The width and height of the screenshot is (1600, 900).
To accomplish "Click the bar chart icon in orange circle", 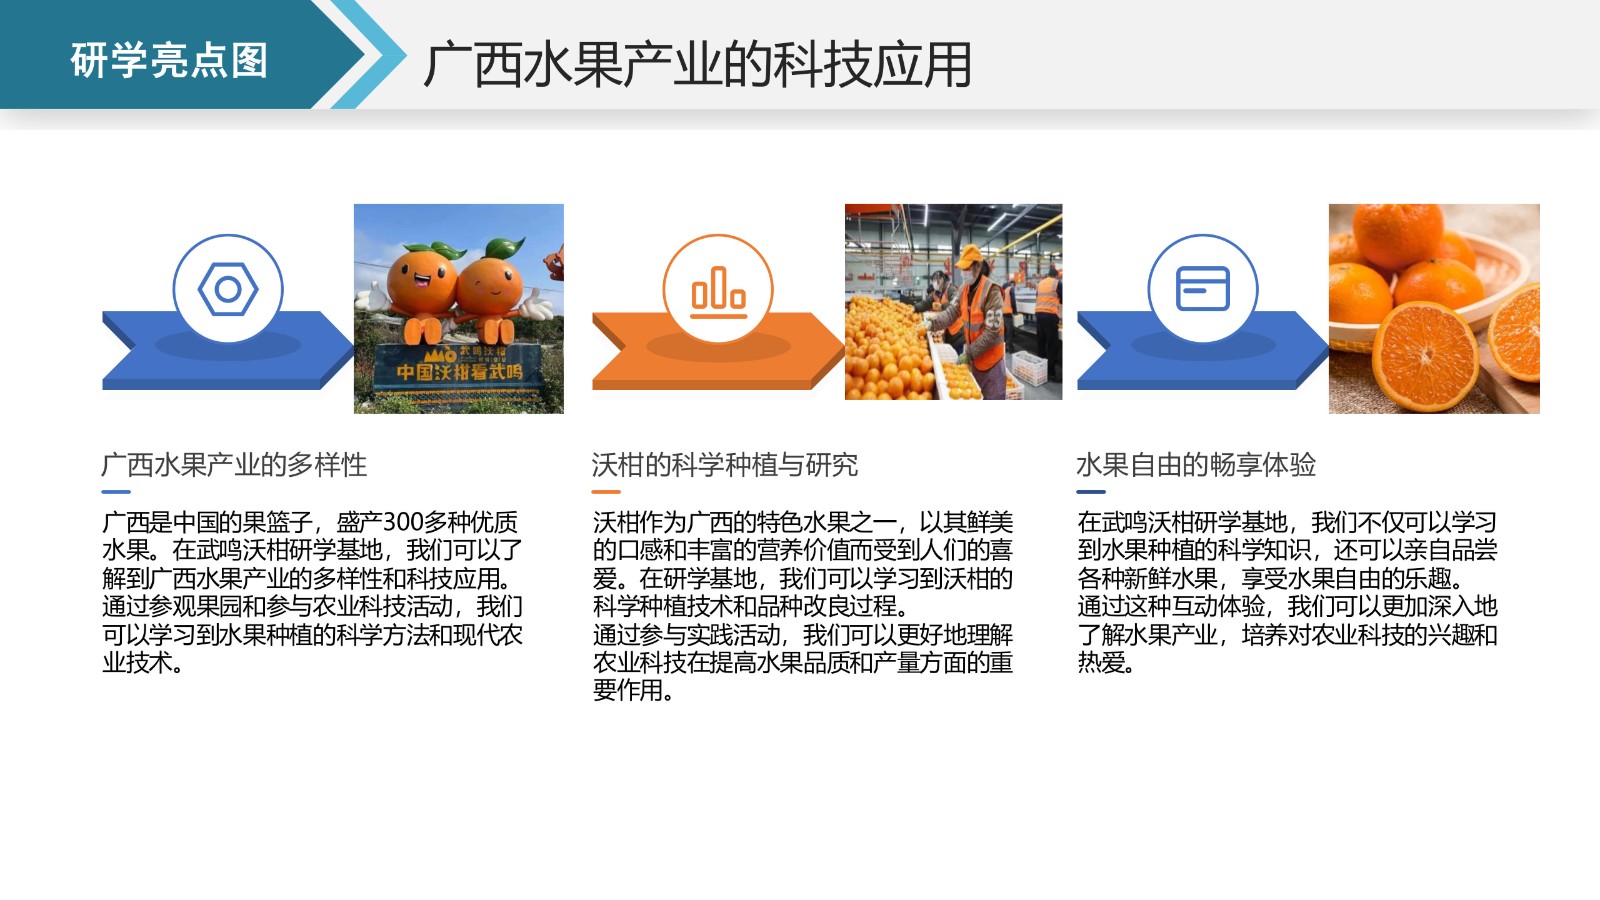I will click(x=718, y=290).
